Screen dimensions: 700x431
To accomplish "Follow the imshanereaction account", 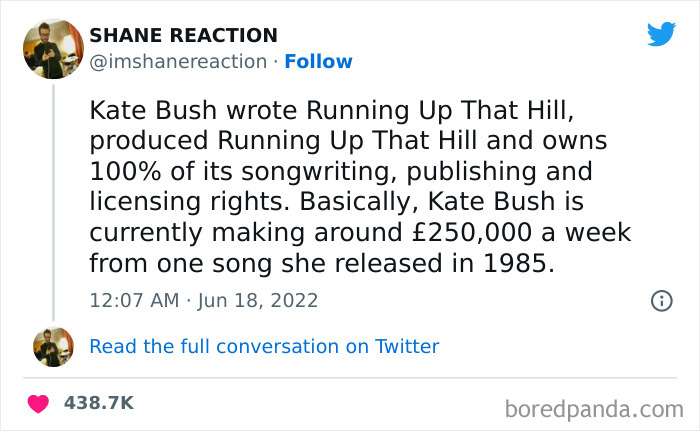I will [318, 62].
